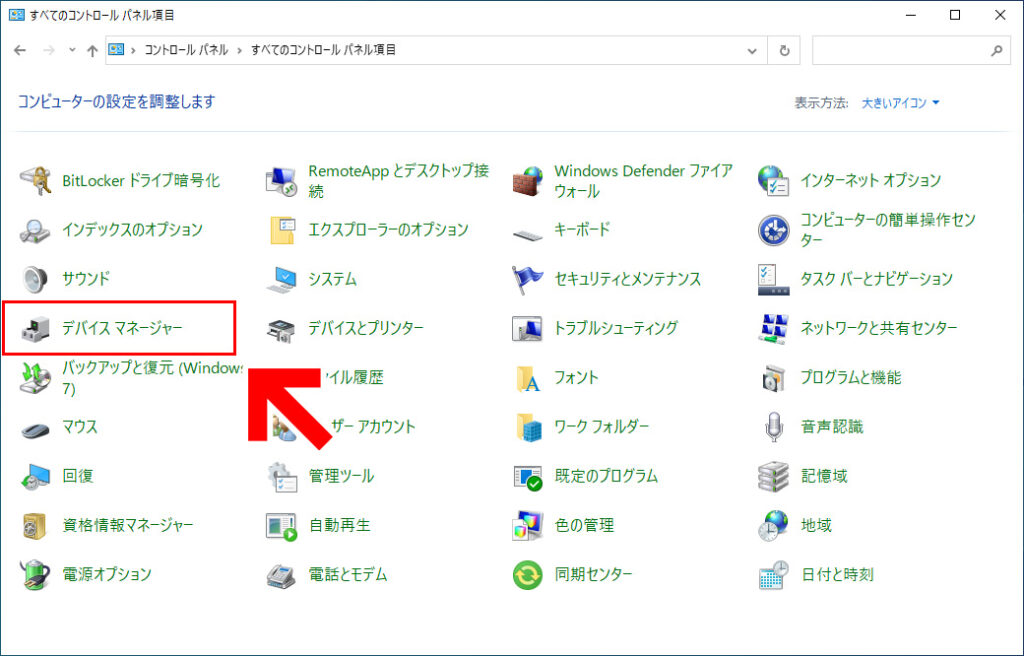1024x656 pixels.
Task: Open the 電話とモデム icon
Action: click(281, 575)
